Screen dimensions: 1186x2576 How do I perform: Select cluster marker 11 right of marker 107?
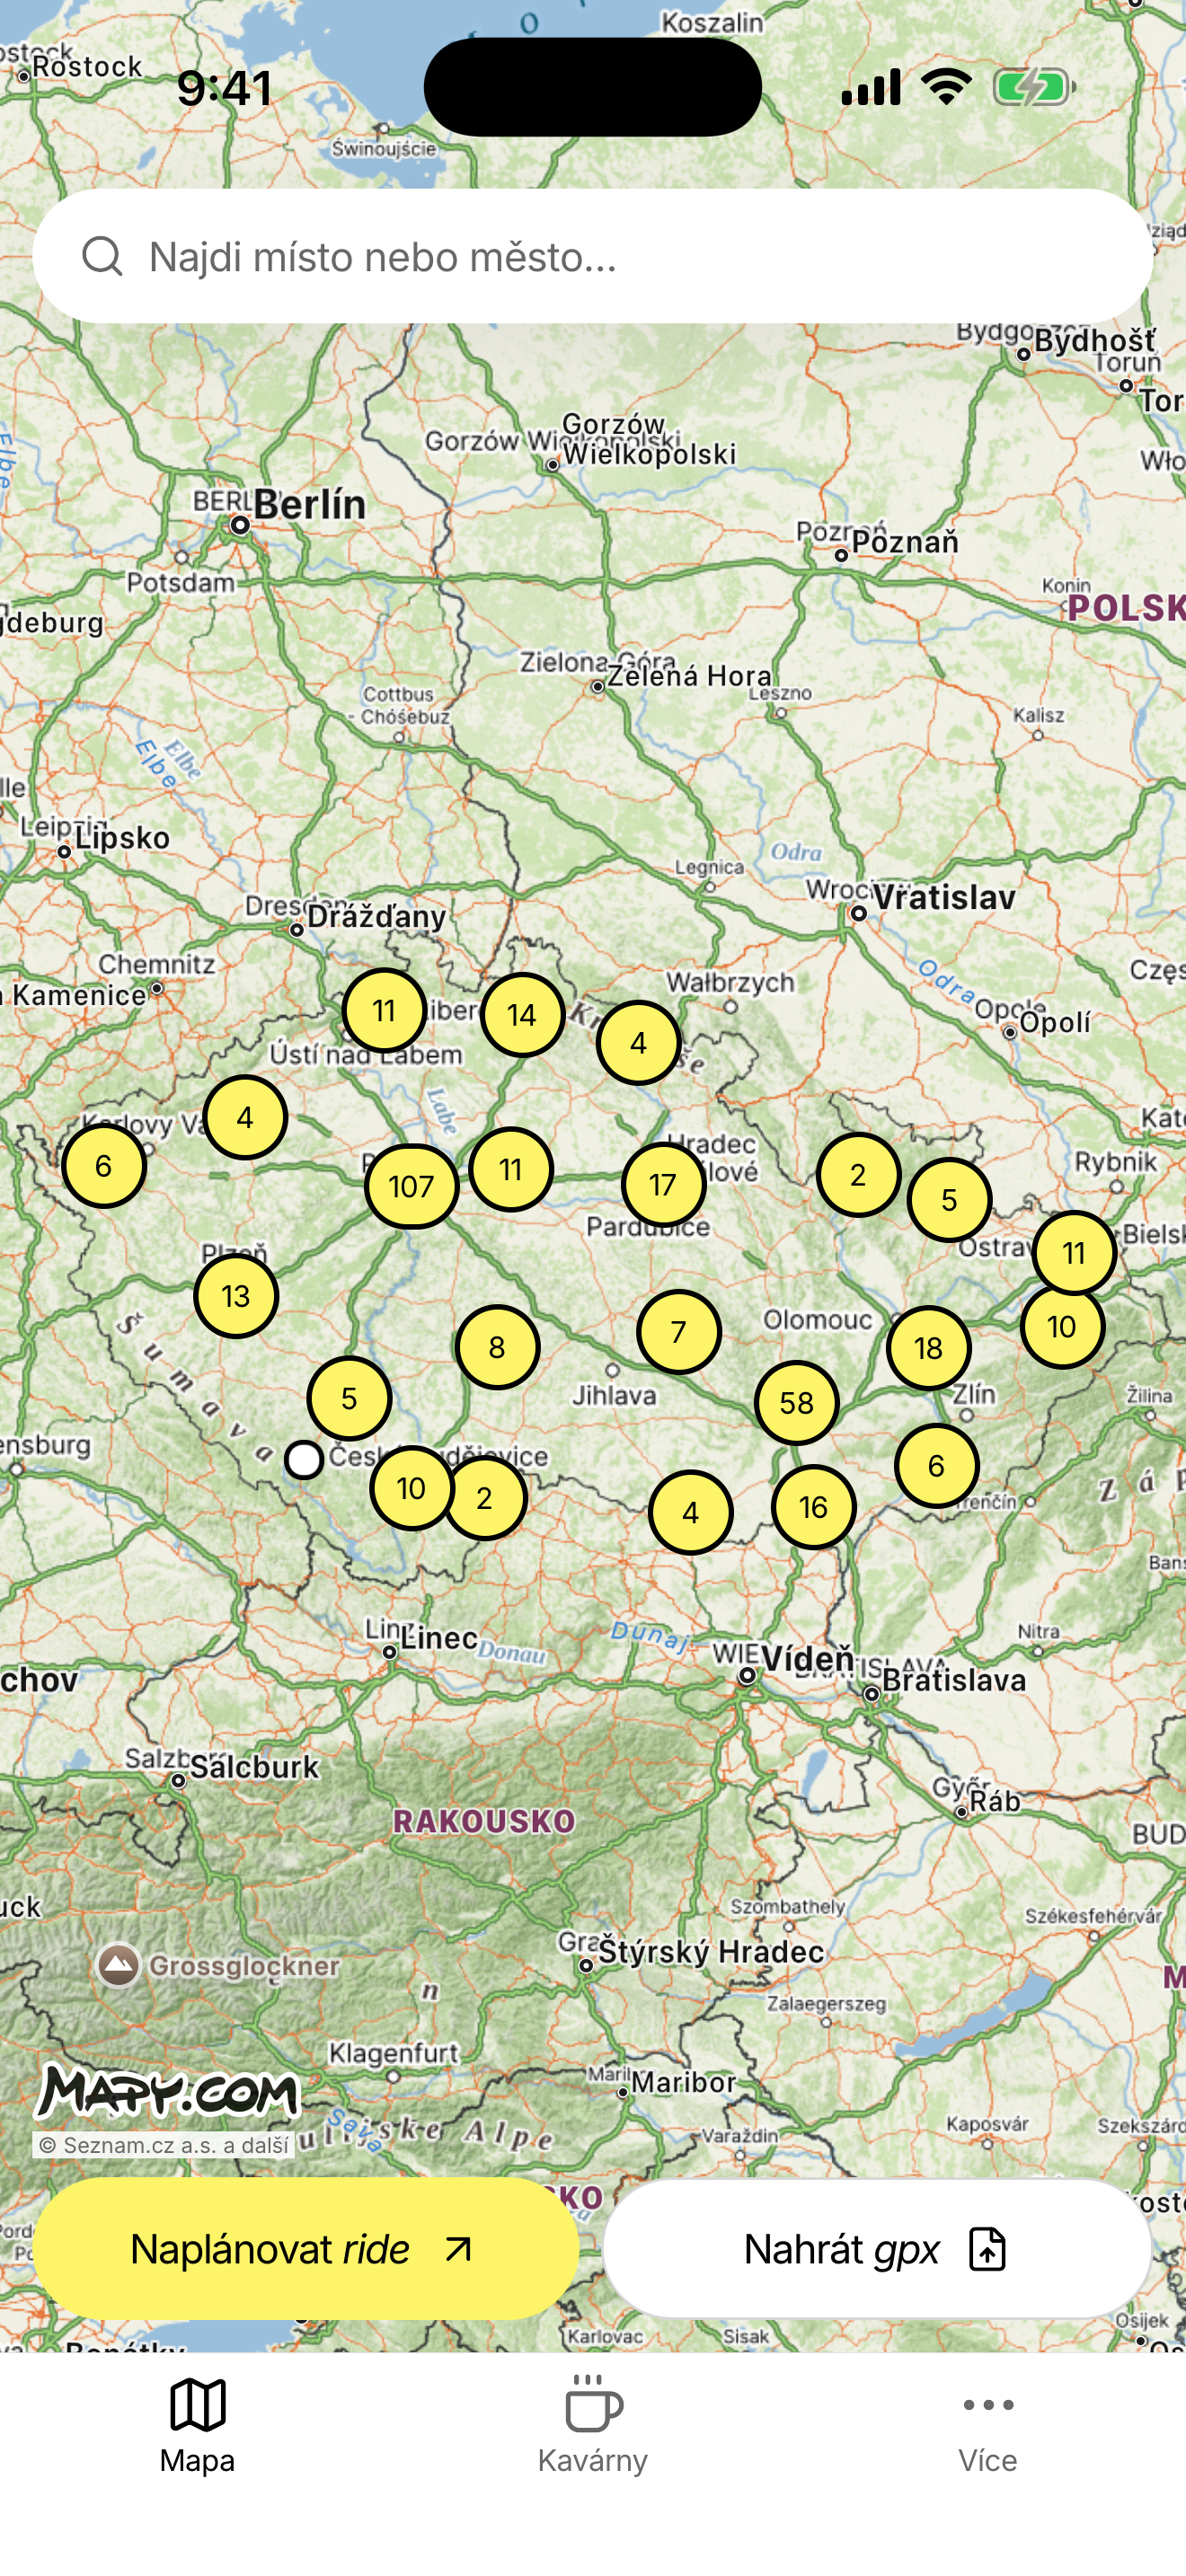point(511,1168)
